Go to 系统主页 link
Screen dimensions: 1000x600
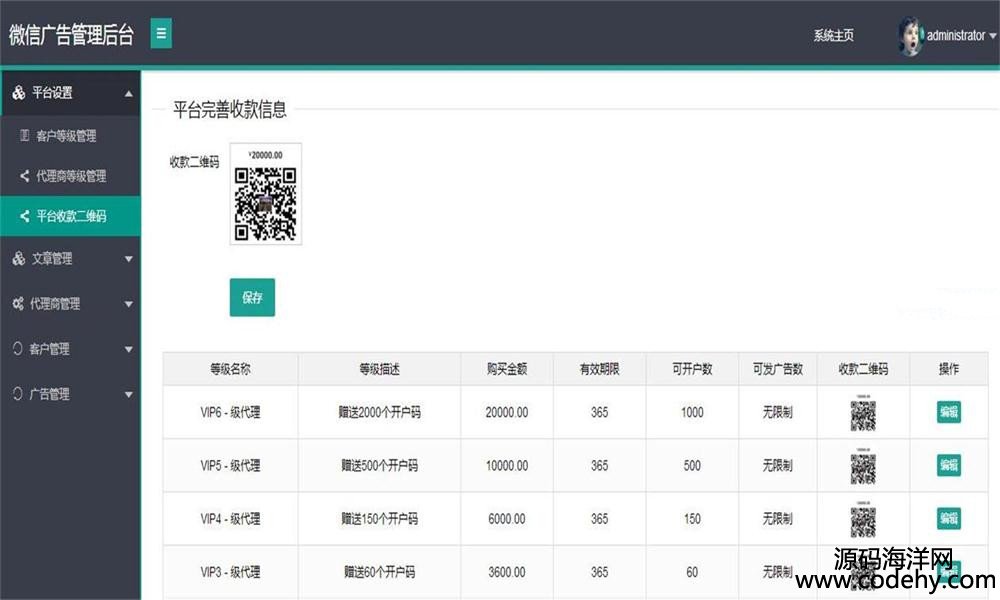pos(833,36)
